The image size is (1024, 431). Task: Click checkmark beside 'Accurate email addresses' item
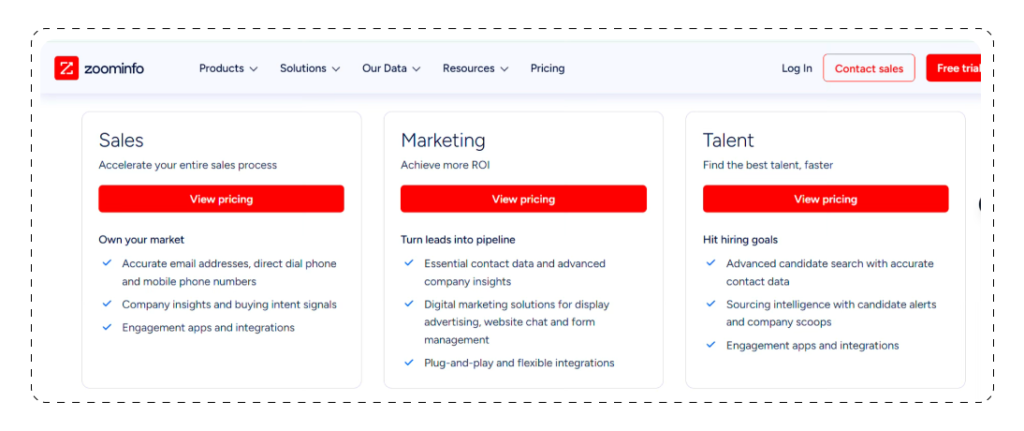(x=107, y=263)
